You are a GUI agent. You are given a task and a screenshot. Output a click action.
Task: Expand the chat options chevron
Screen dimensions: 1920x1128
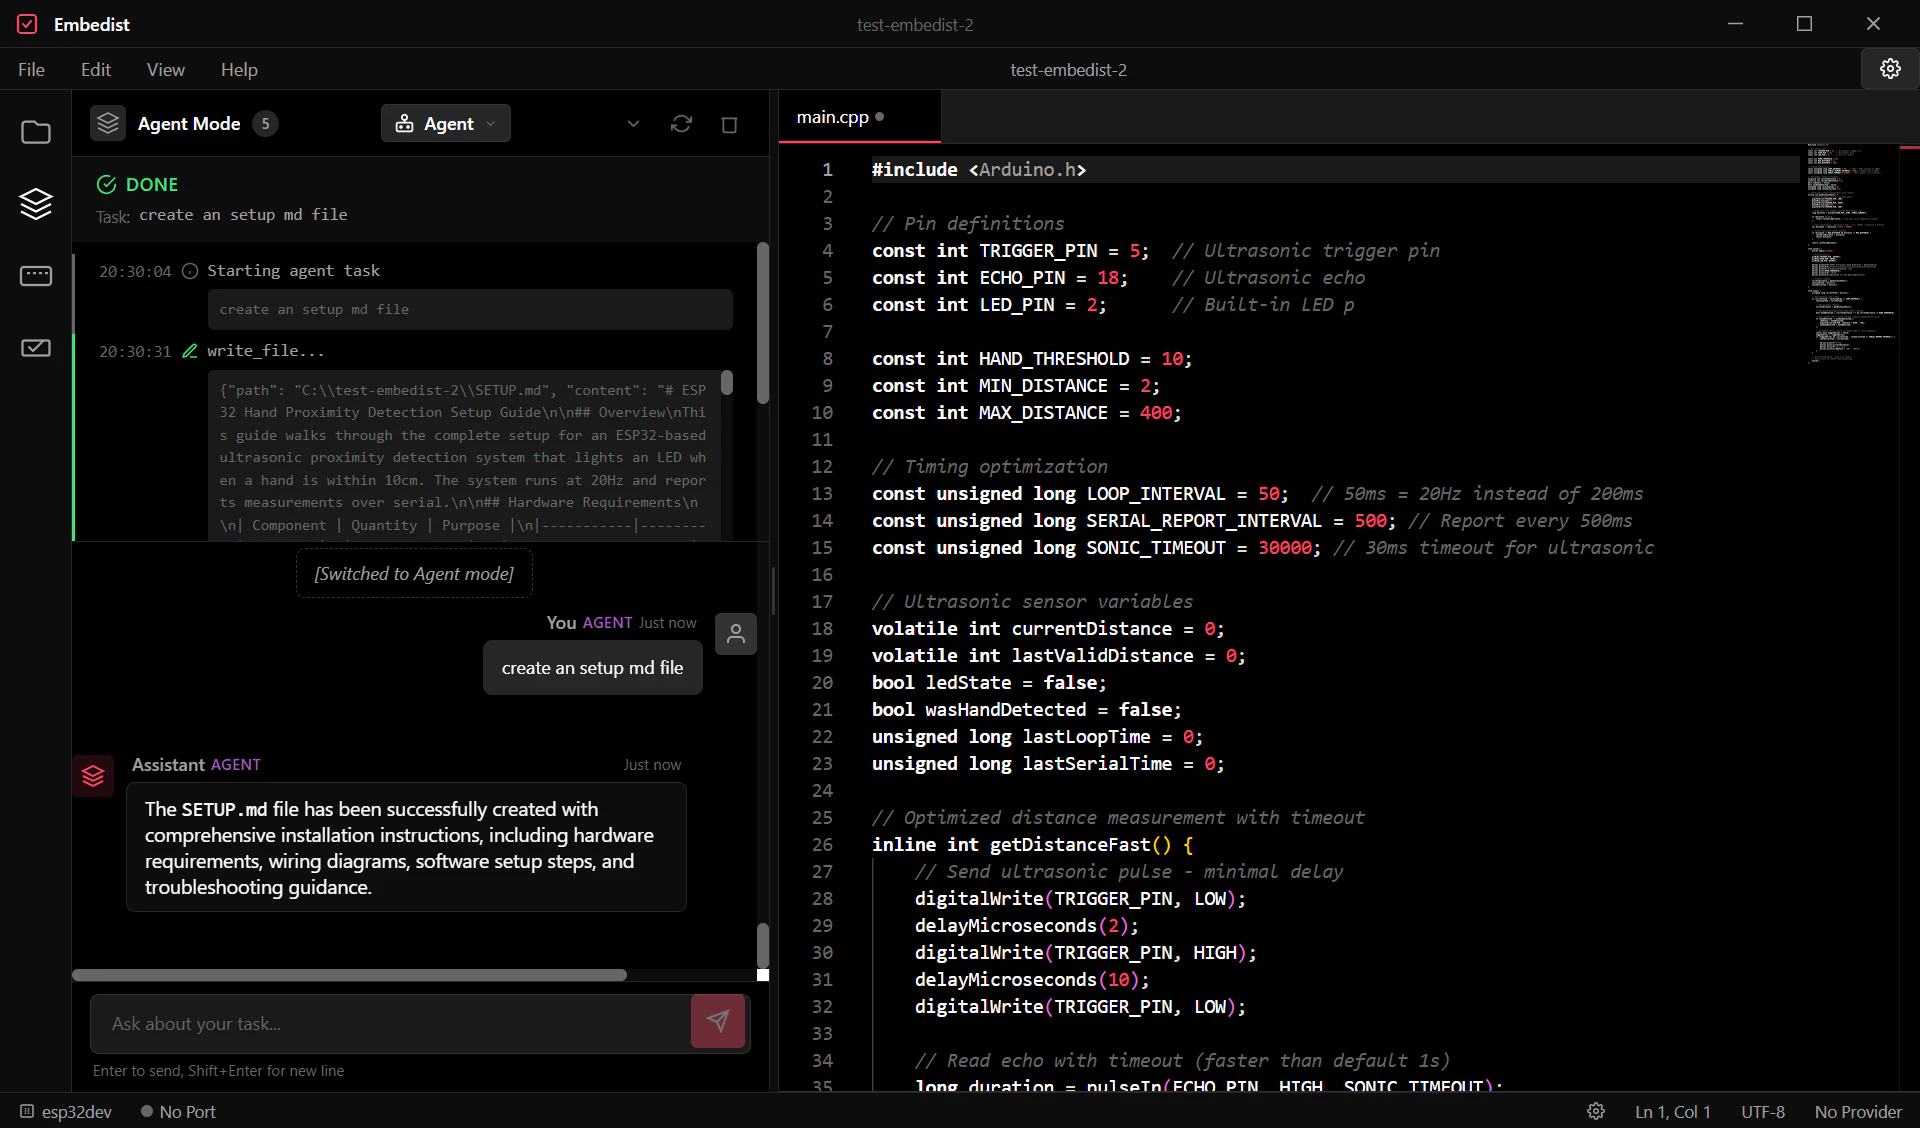point(632,124)
